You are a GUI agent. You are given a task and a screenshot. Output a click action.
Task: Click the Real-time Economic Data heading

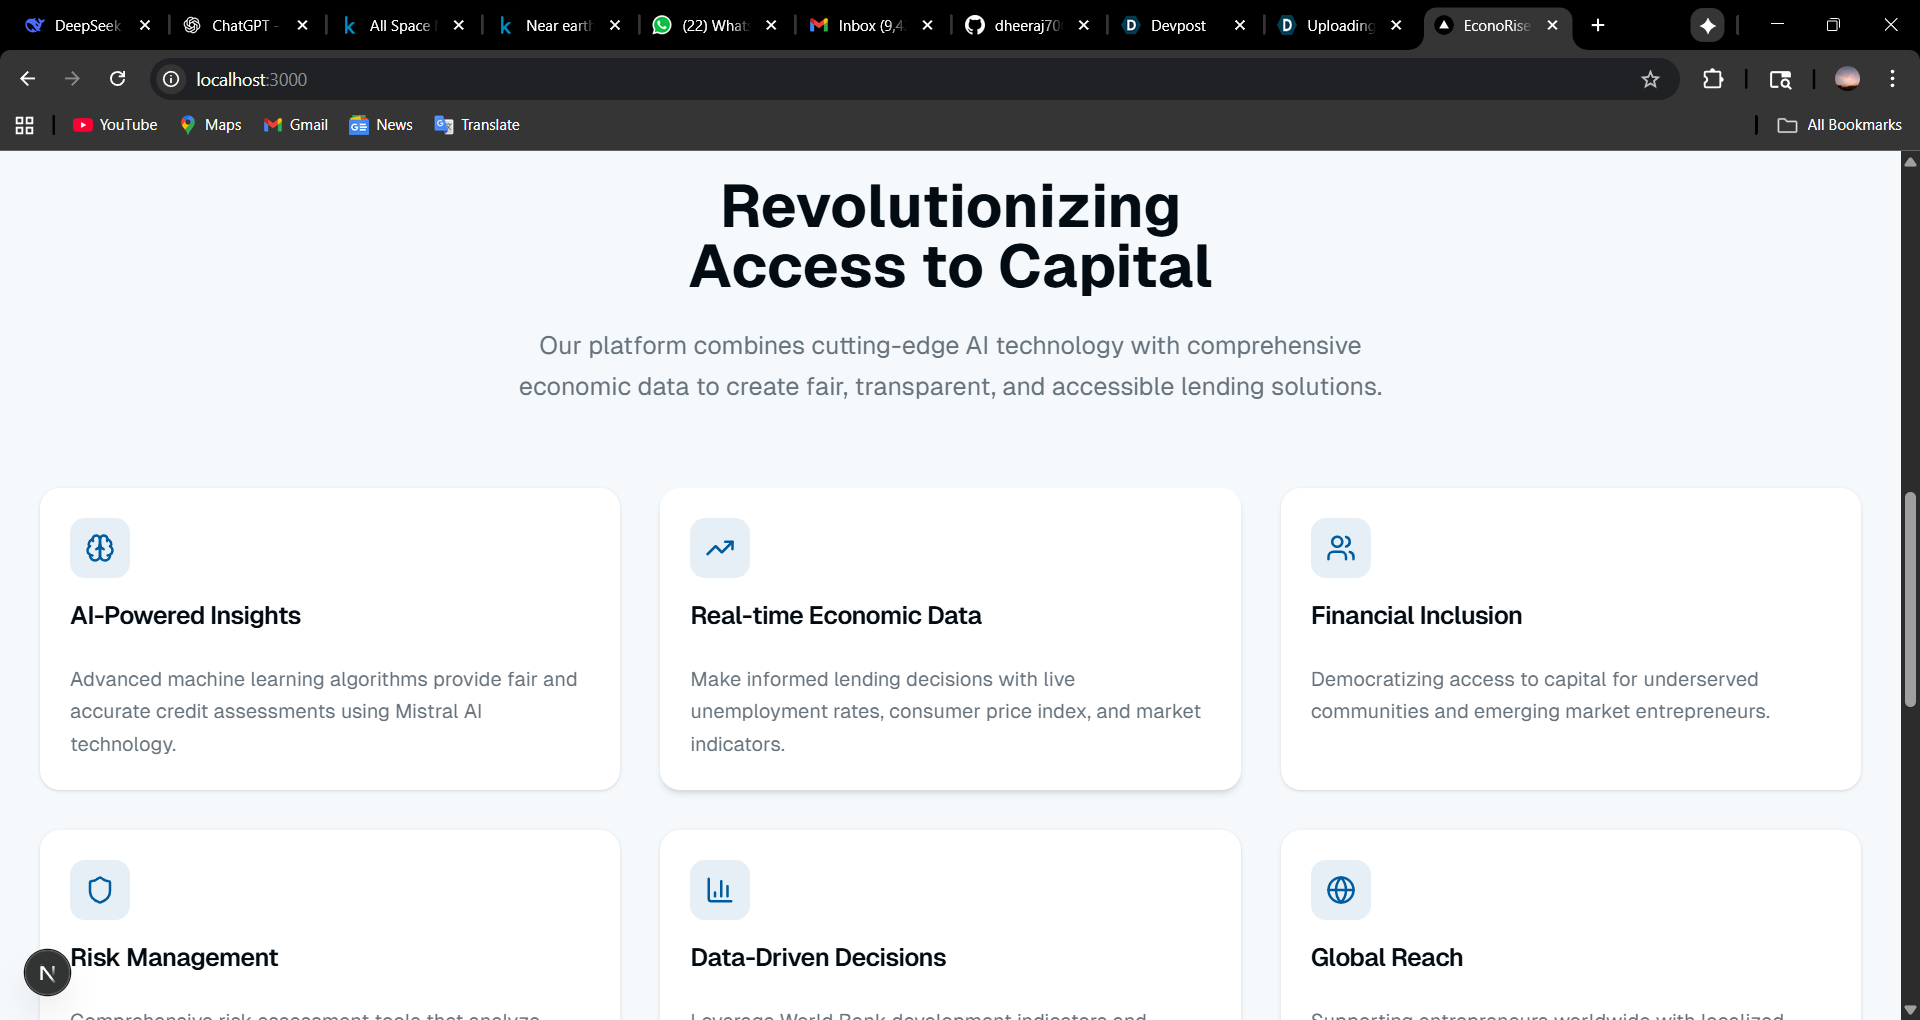pyautogui.click(x=836, y=616)
